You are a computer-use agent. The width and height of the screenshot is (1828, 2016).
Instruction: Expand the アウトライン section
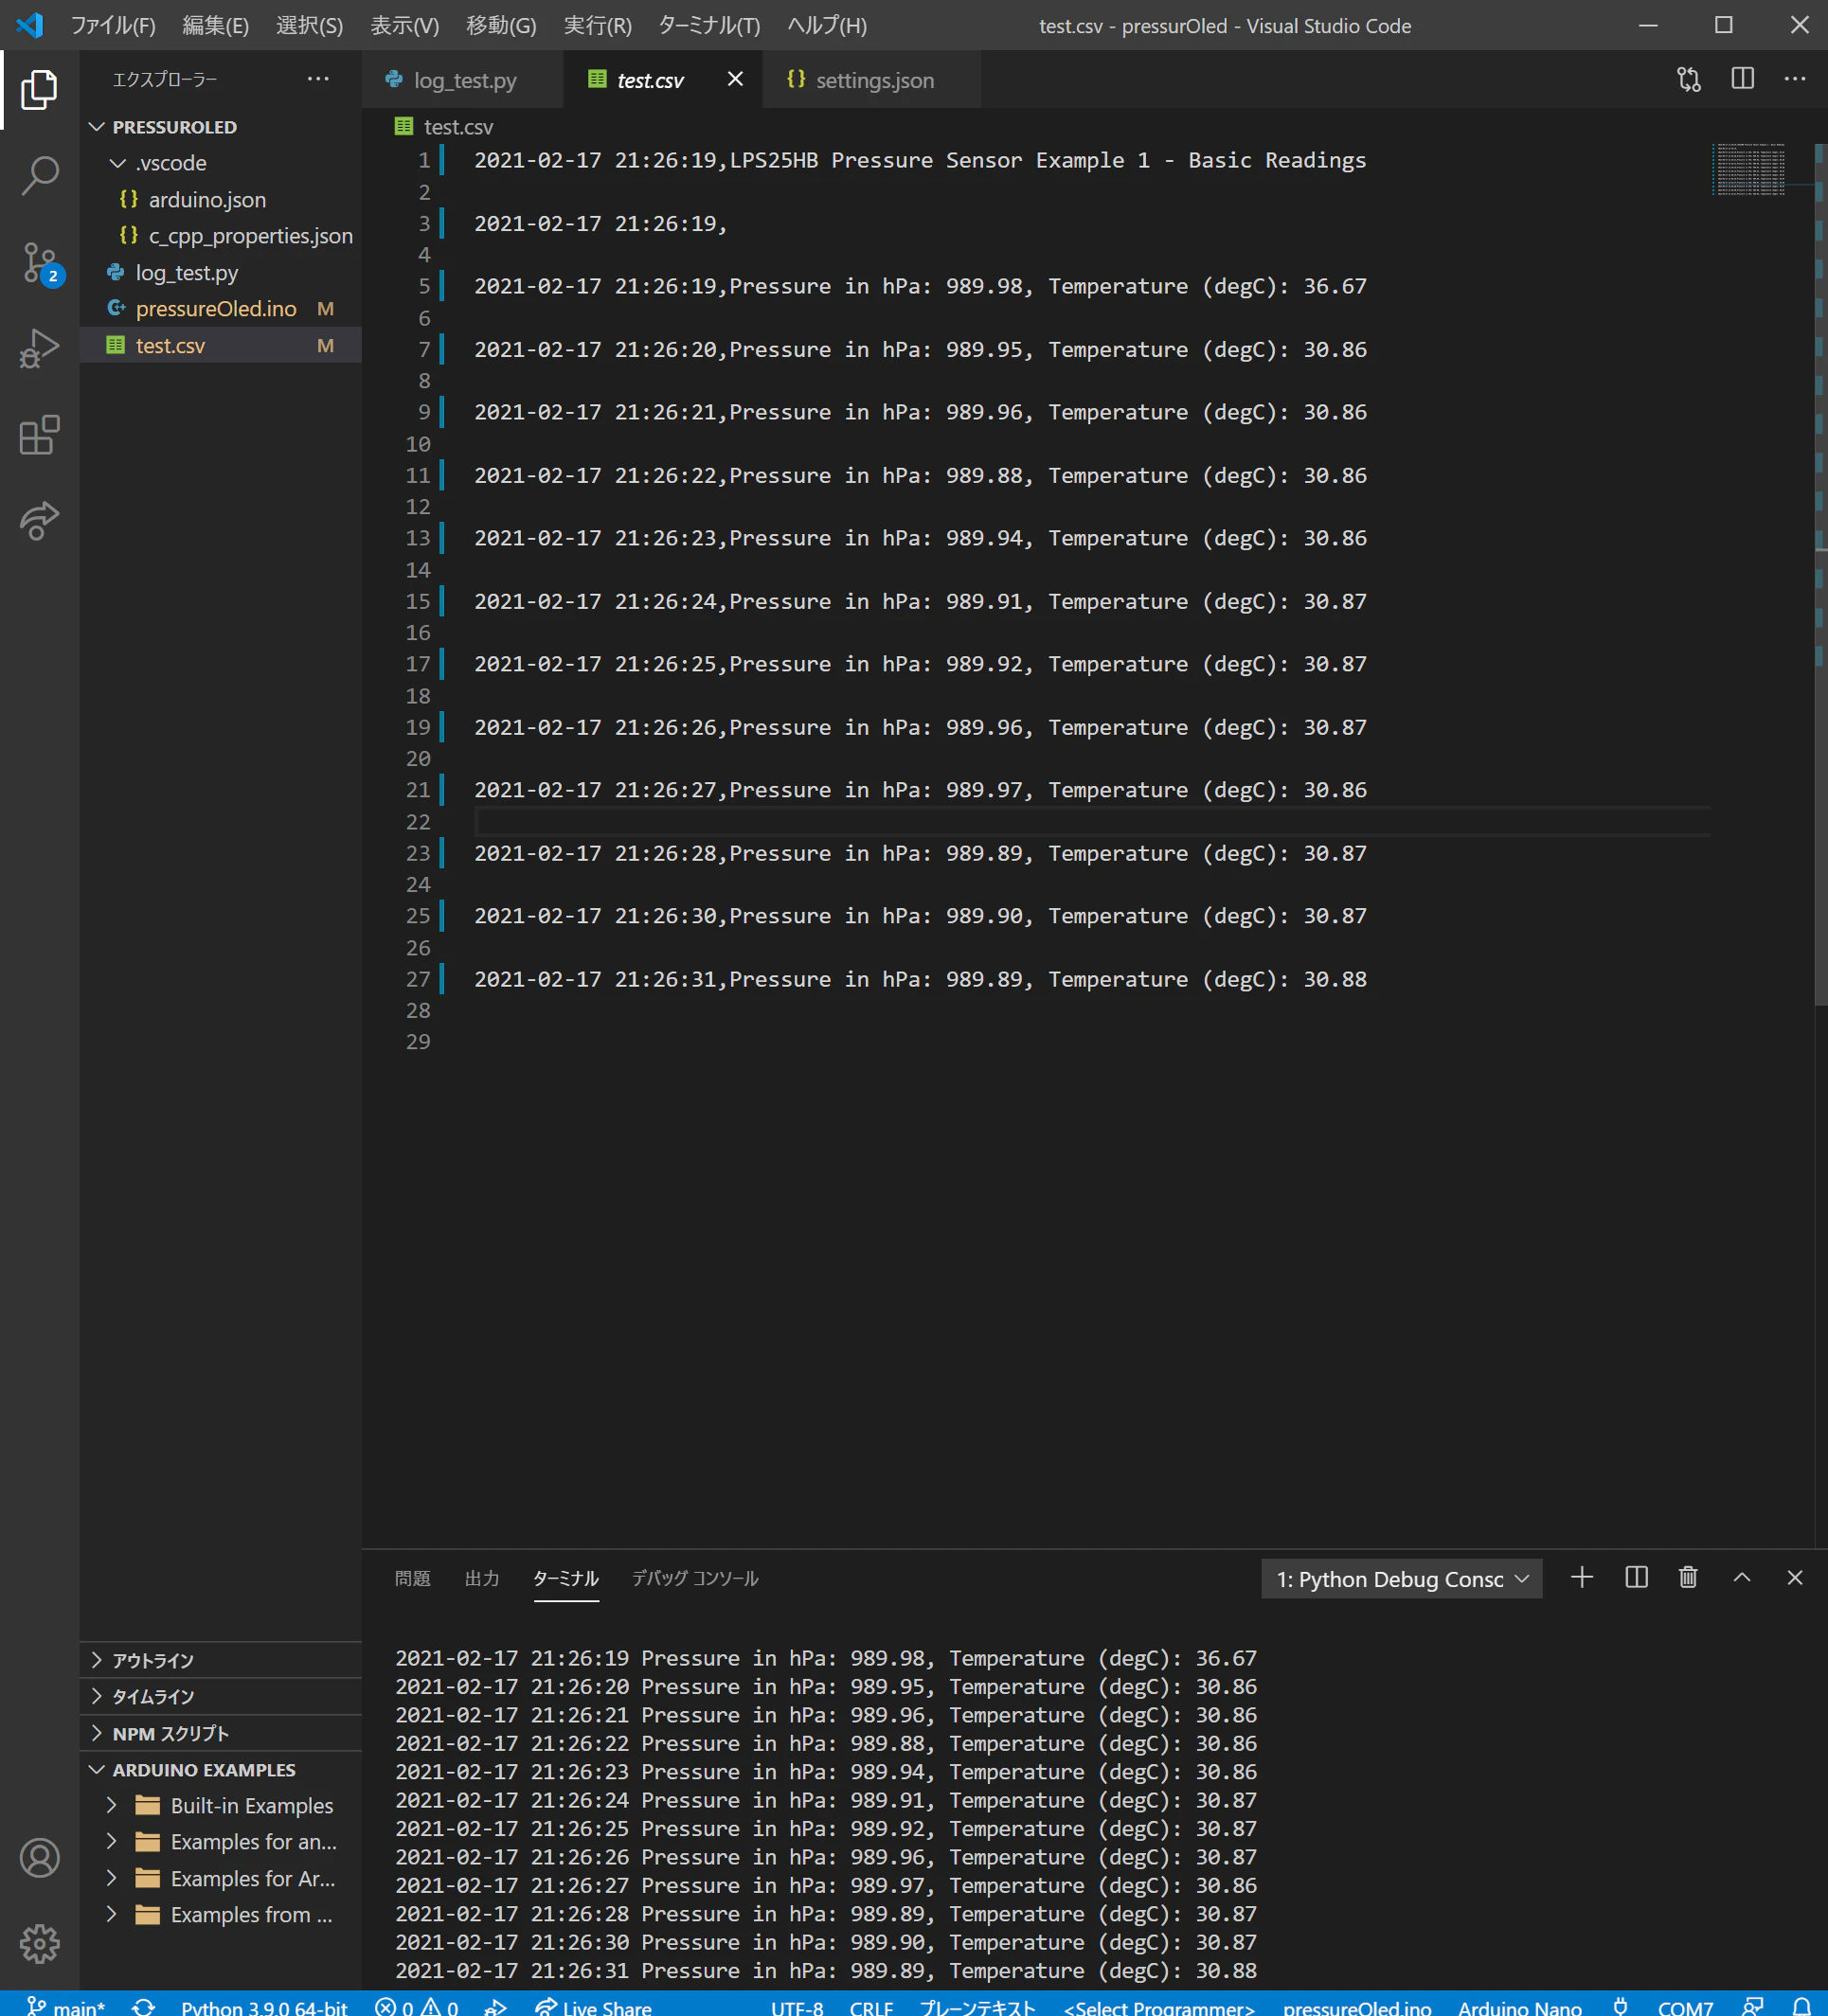(220, 1660)
